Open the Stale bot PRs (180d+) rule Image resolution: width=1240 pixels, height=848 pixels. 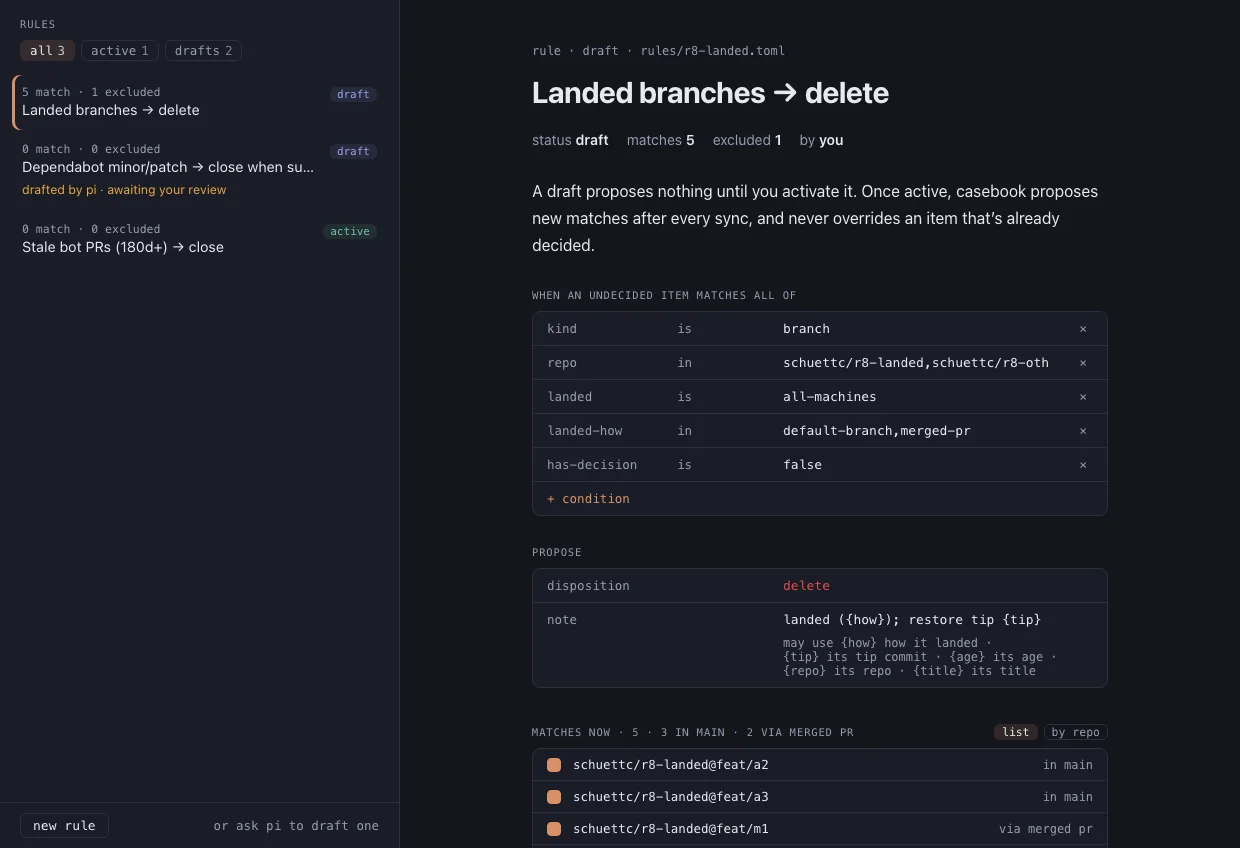click(x=199, y=239)
